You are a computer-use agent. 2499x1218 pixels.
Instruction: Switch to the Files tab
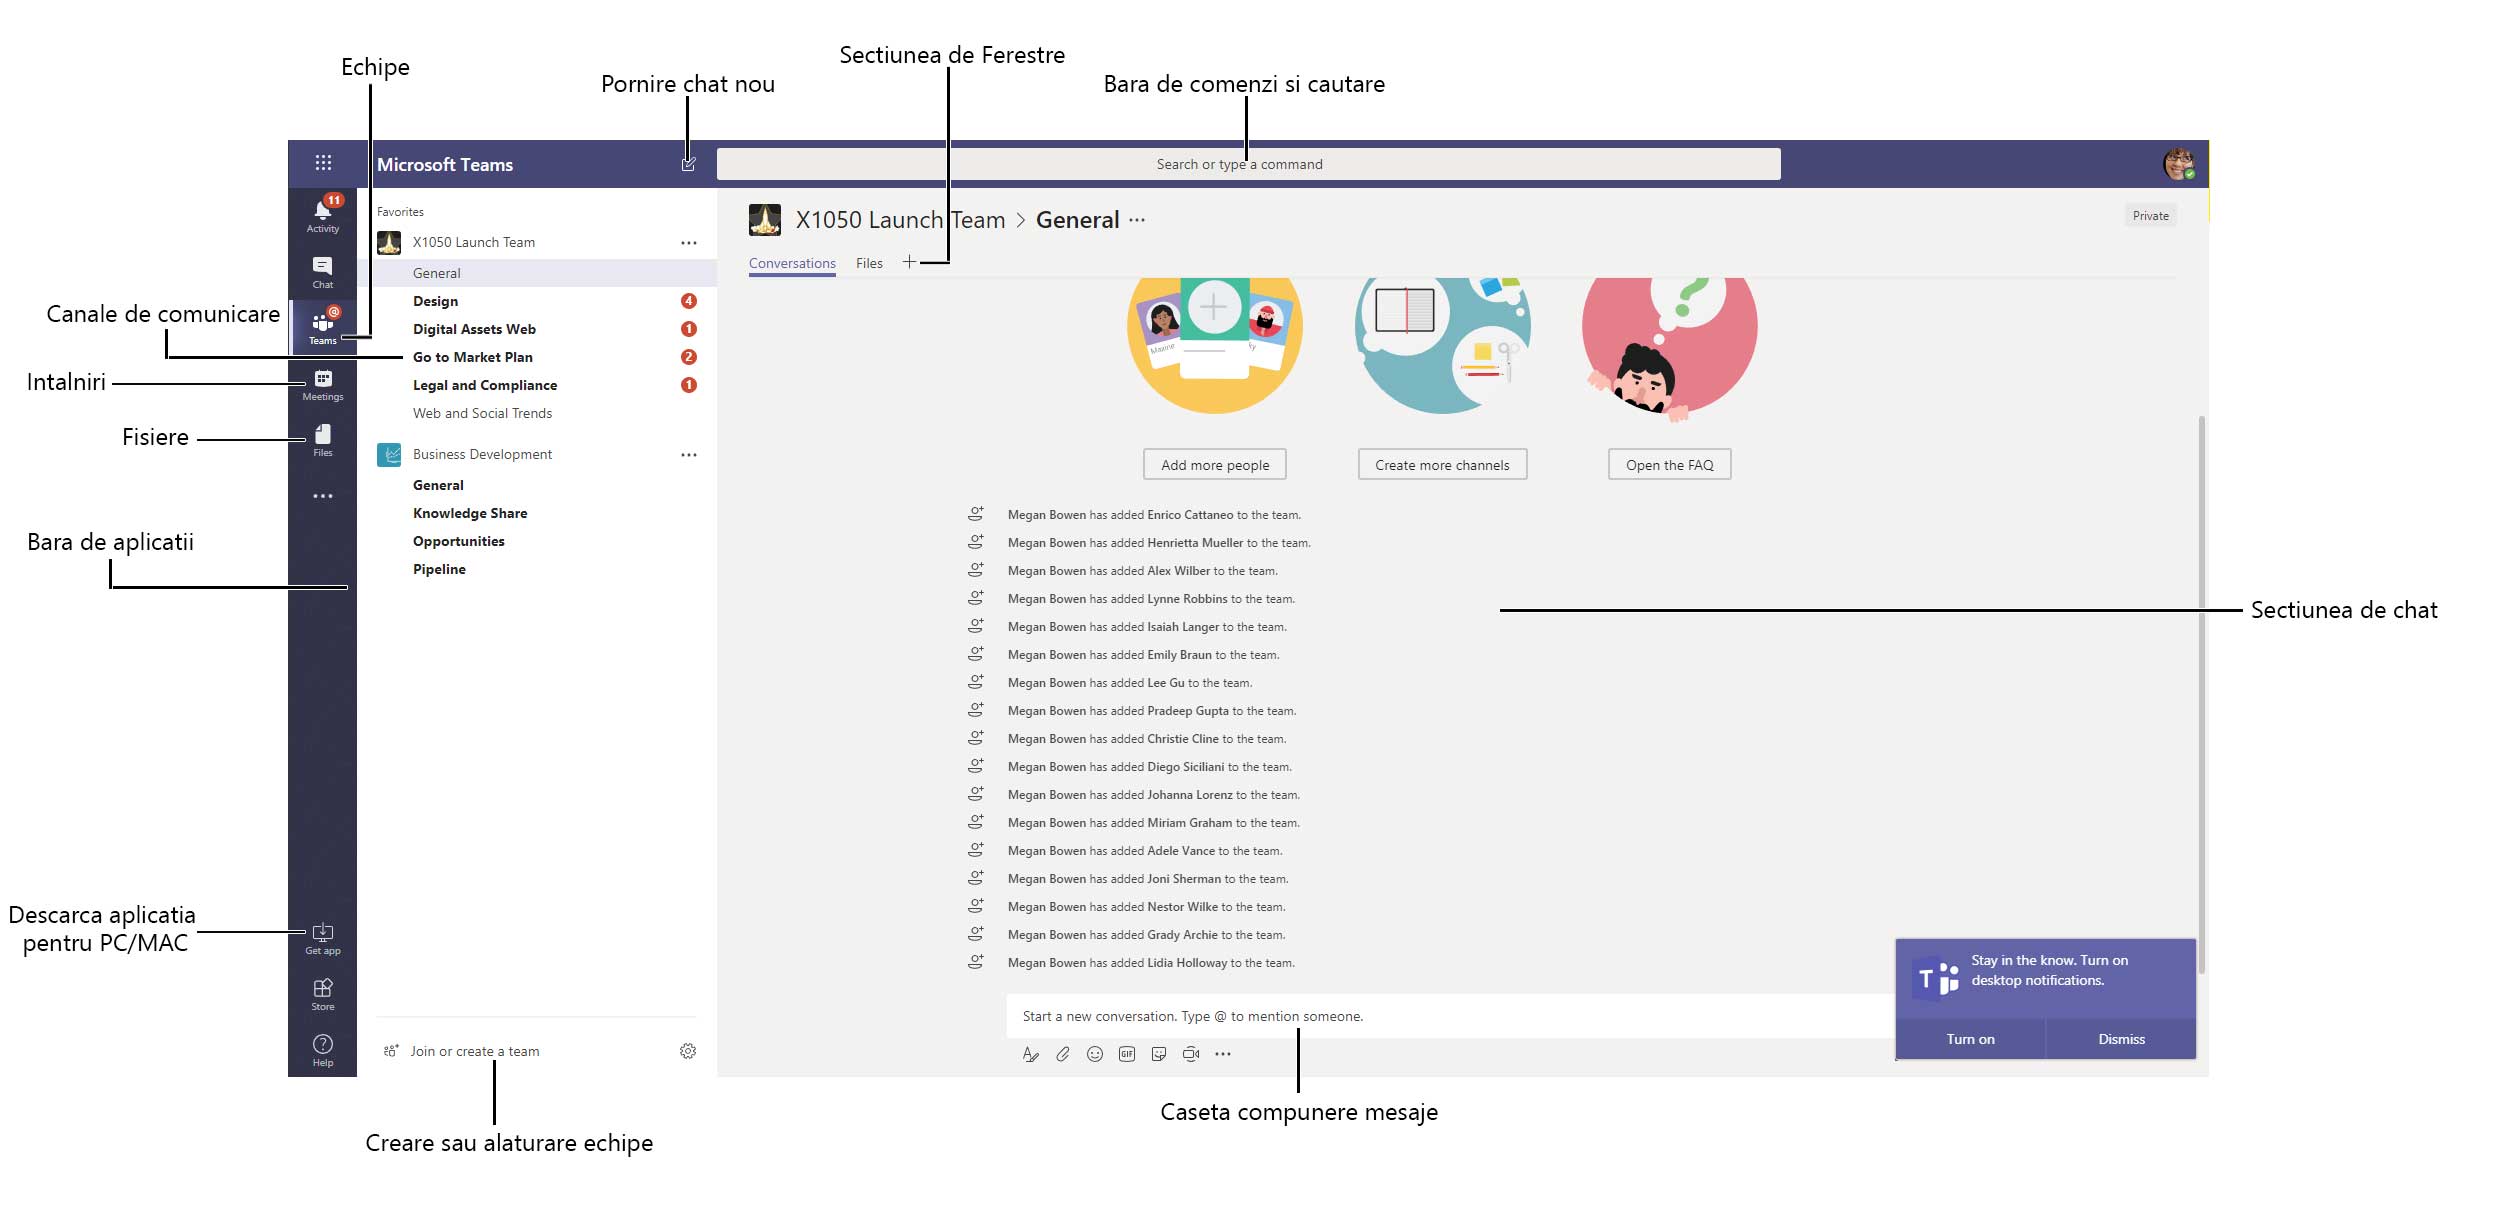[869, 264]
